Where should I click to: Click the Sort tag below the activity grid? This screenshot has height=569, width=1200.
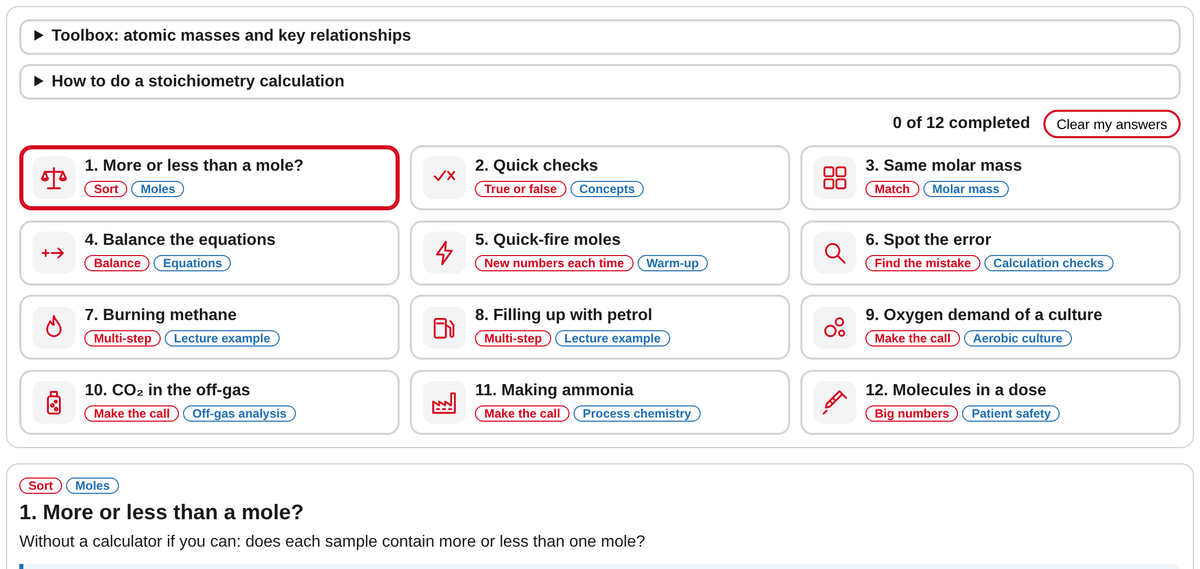(x=41, y=486)
